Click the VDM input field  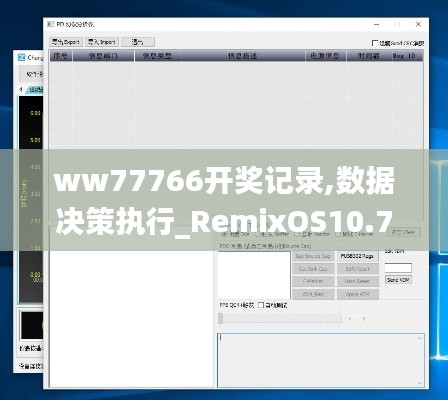(x=398, y=268)
